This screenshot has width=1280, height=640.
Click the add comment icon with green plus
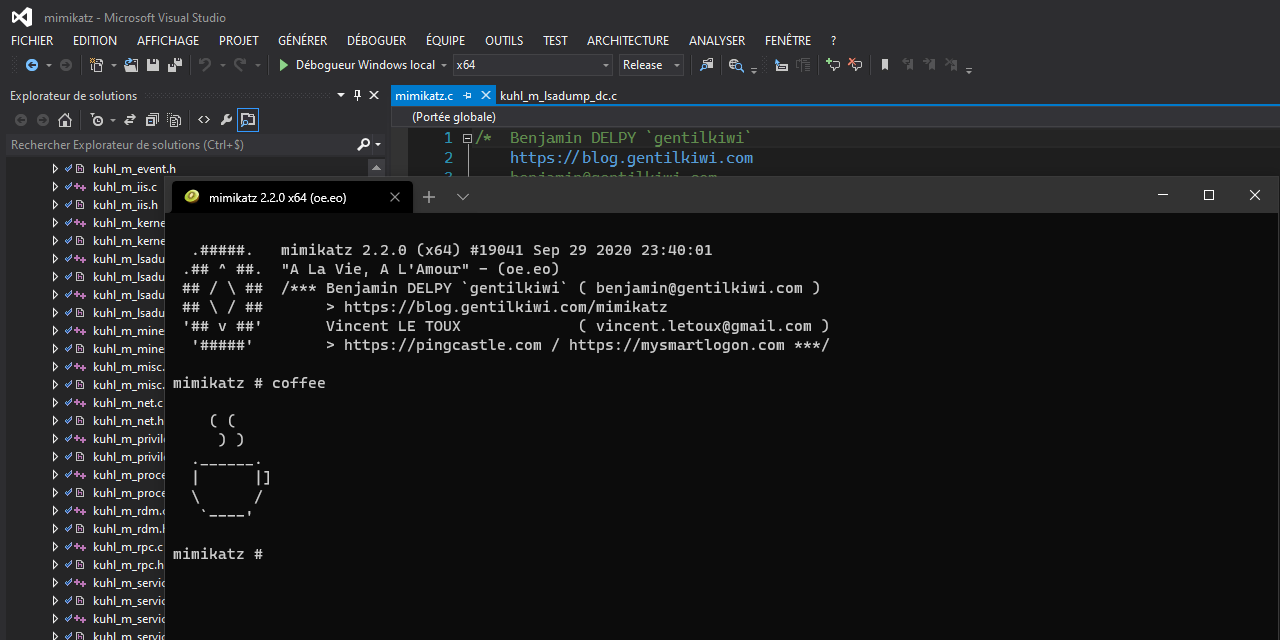832,65
